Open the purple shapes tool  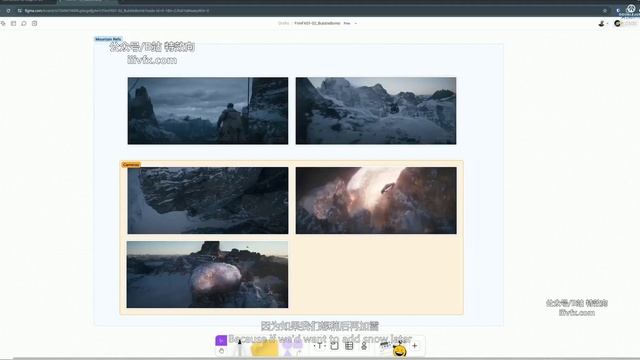point(293,347)
